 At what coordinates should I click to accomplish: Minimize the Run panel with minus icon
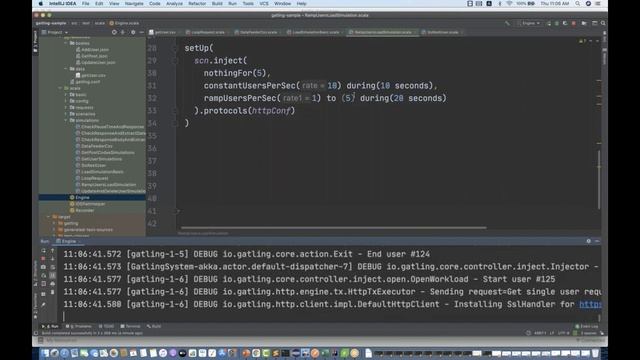pos(597,241)
